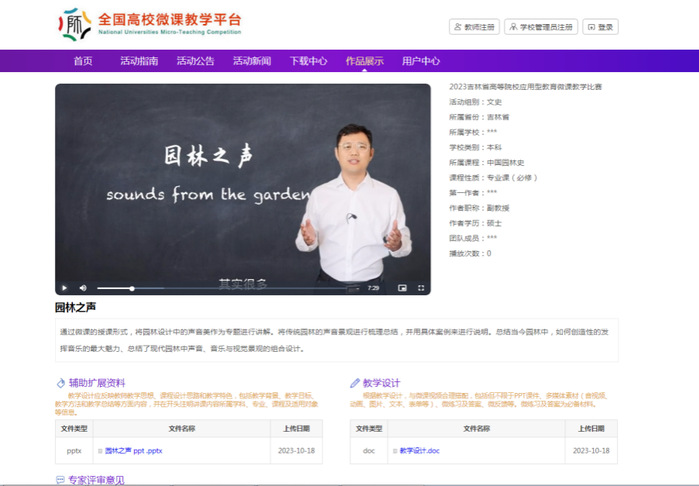This screenshot has height=486, width=699.
Task: Click the 学校类别:本科 line
Action: pyautogui.click(x=475, y=148)
